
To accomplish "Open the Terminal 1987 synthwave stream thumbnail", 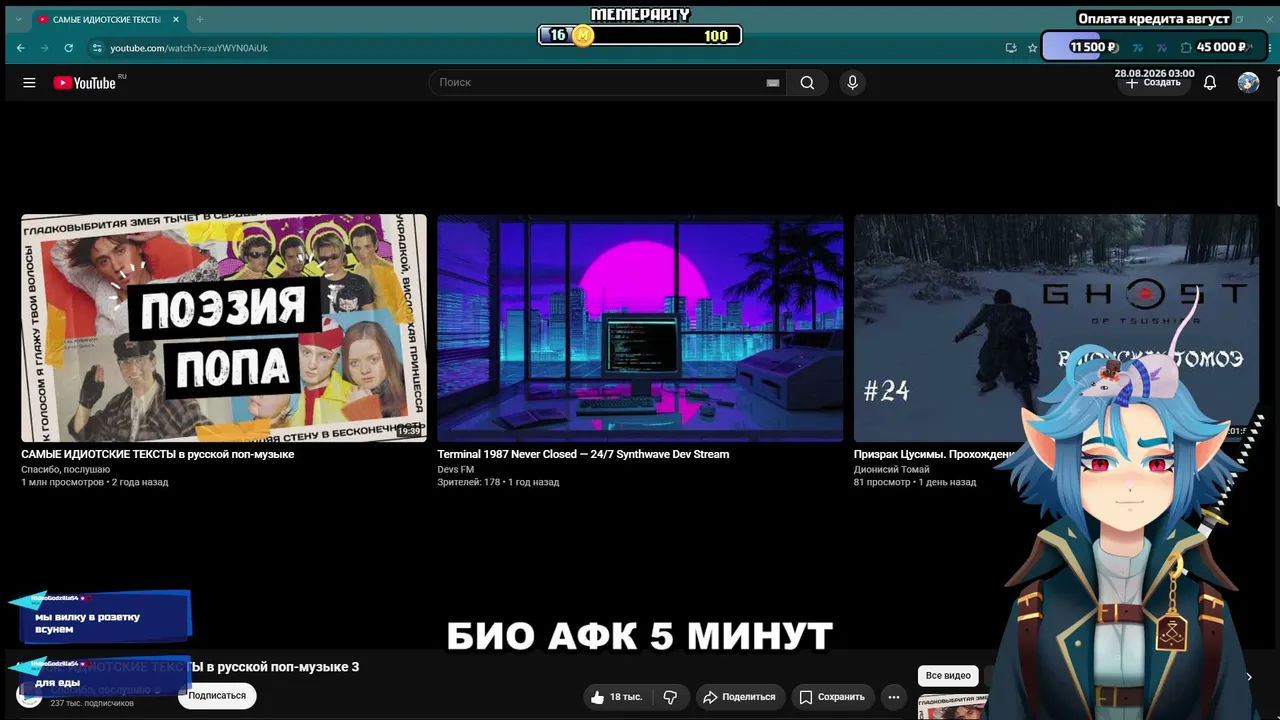I will point(640,328).
